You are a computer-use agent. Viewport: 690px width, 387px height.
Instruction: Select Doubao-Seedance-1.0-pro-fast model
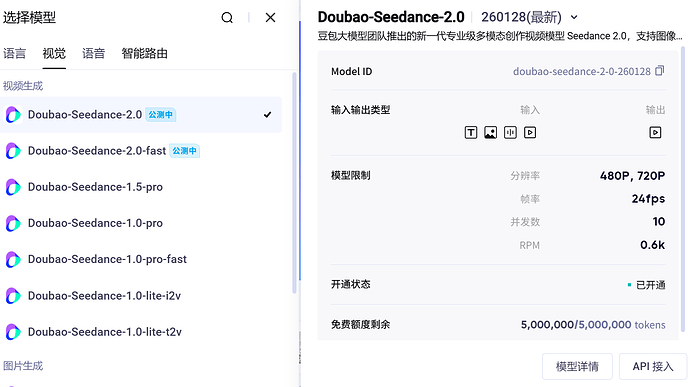[141, 259]
